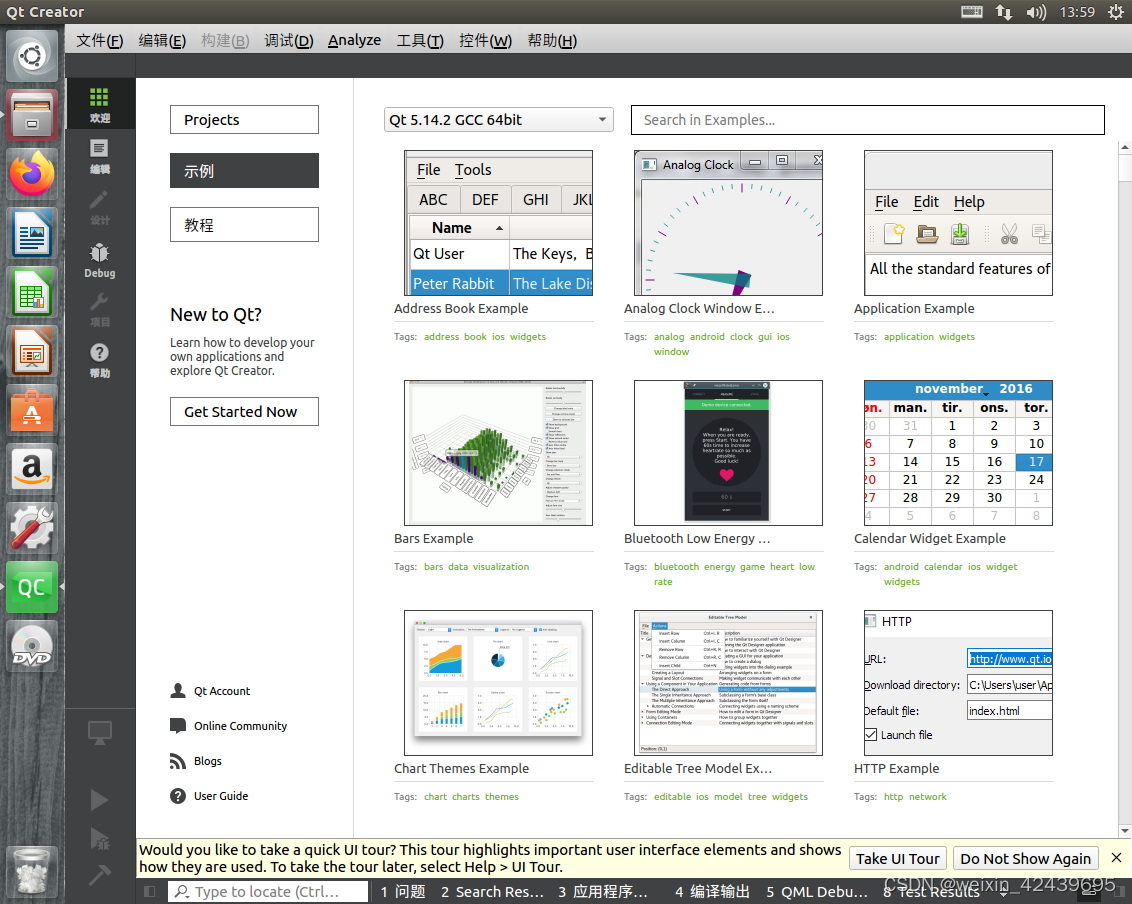1132x904 pixels.
Task: Open the Analyze menu
Action: [x=354, y=40]
